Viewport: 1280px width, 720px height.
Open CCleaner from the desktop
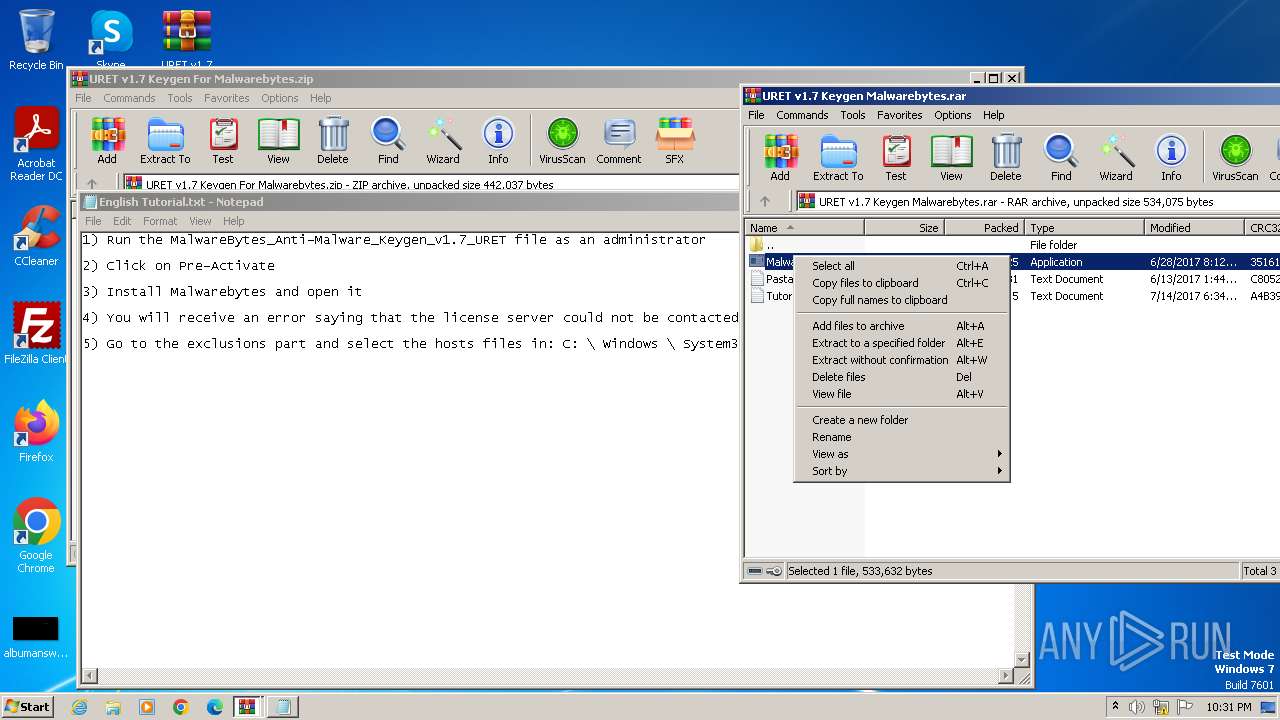(36, 236)
